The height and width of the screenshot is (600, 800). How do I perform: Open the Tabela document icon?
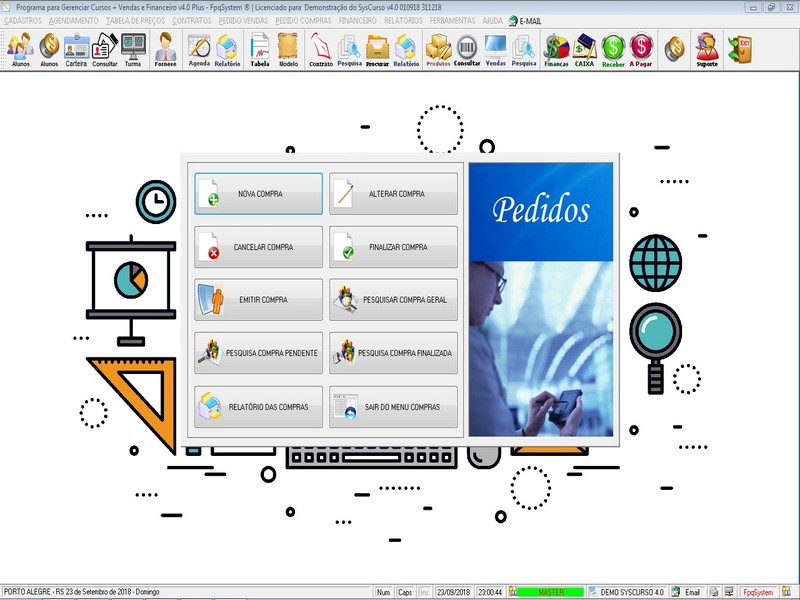(260, 49)
